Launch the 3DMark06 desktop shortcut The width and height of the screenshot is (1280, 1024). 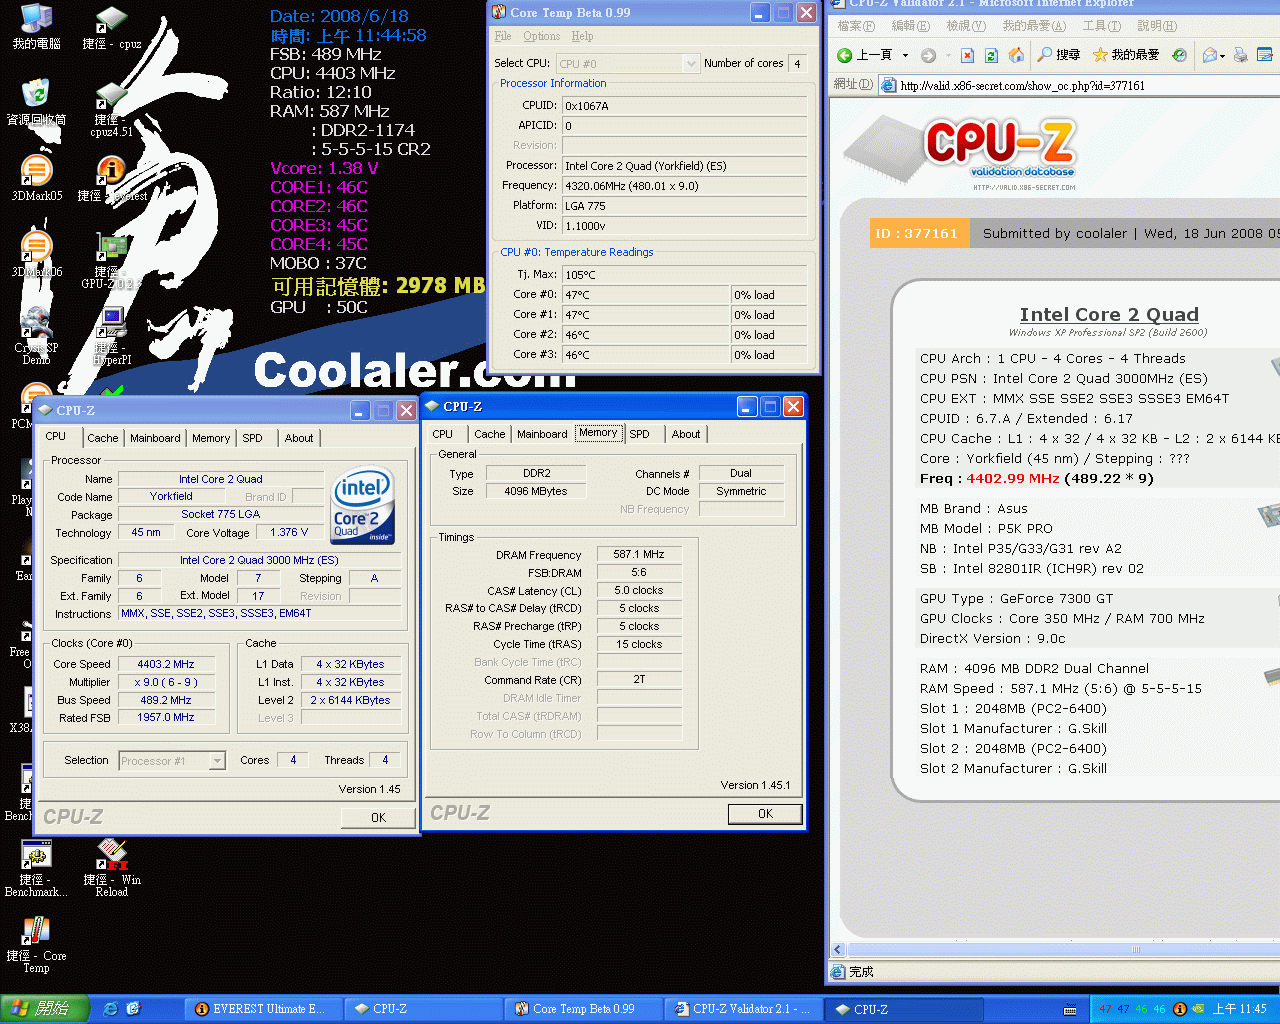36,254
